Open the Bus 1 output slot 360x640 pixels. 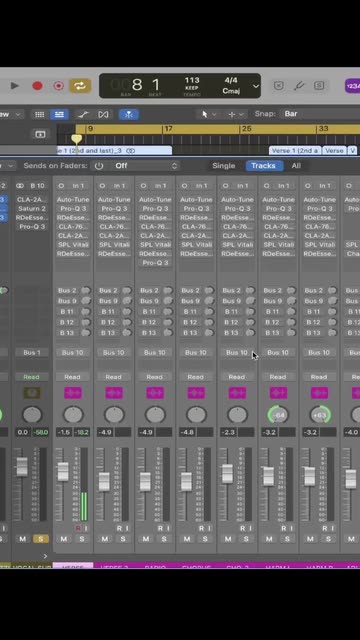pos(32,352)
